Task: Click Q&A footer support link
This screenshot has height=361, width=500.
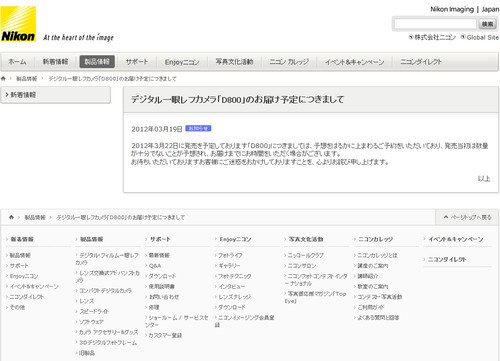Action: [x=155, y=266]
